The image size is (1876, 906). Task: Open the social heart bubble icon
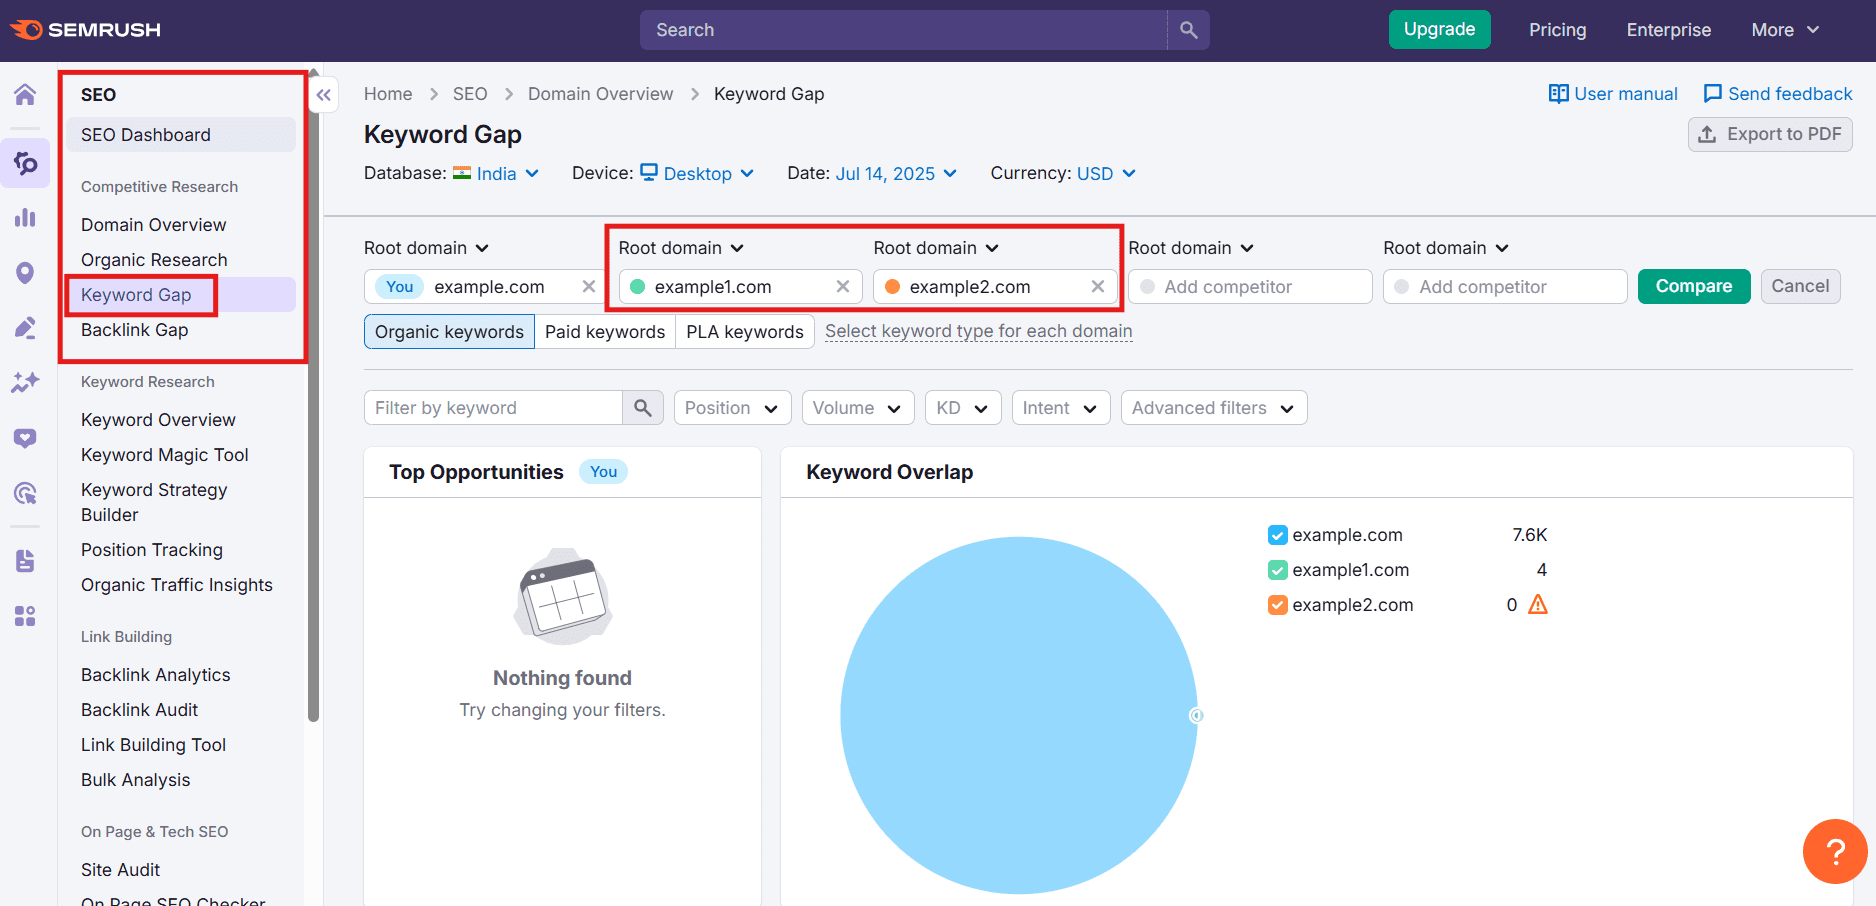25,438
